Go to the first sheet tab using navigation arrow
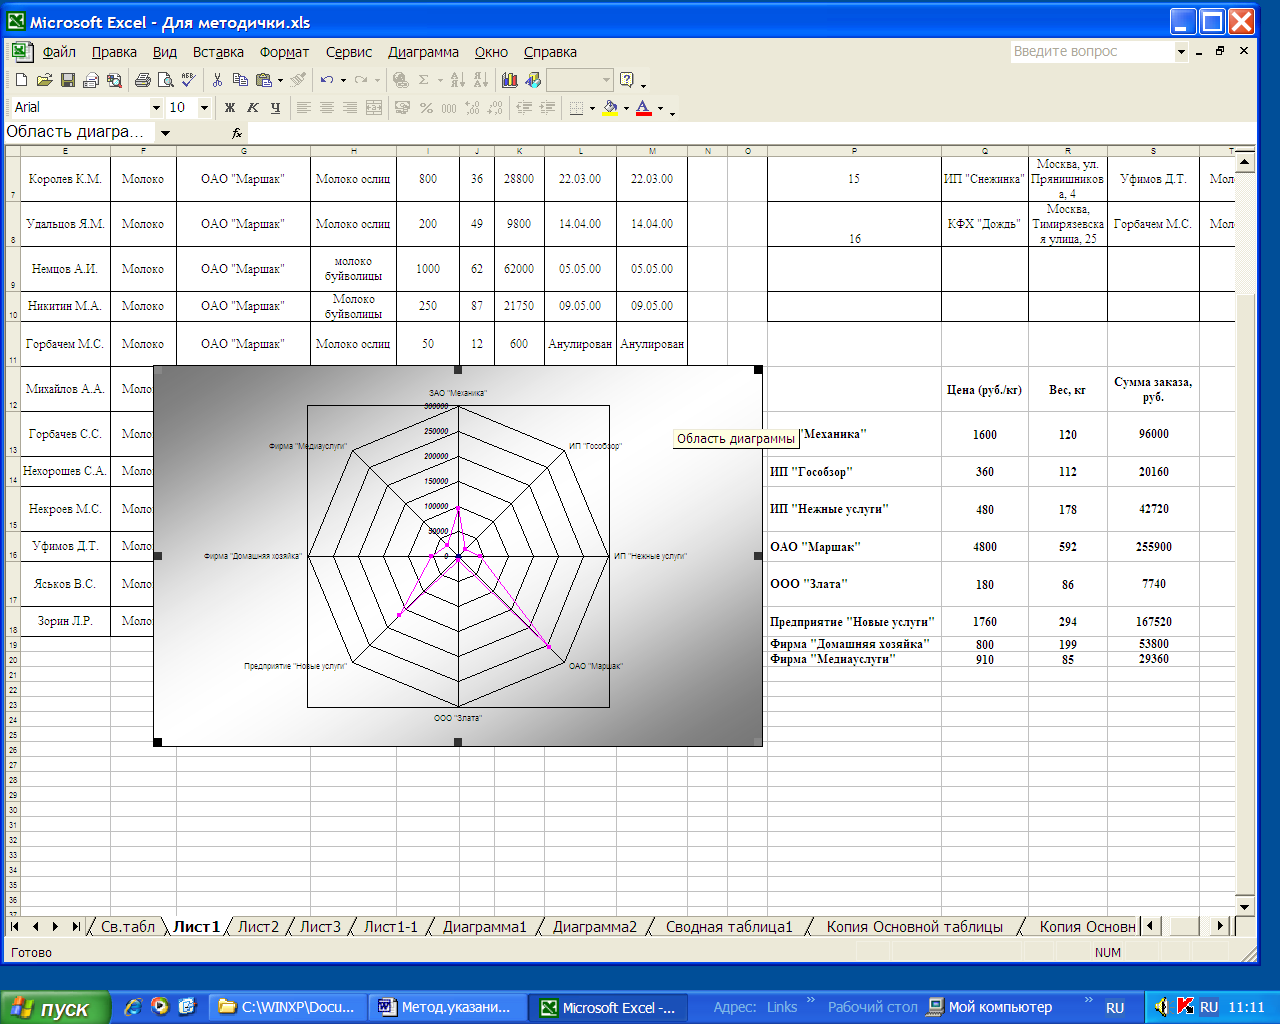The height and width of the screenshot is (1024, 1280). point(15,927)
